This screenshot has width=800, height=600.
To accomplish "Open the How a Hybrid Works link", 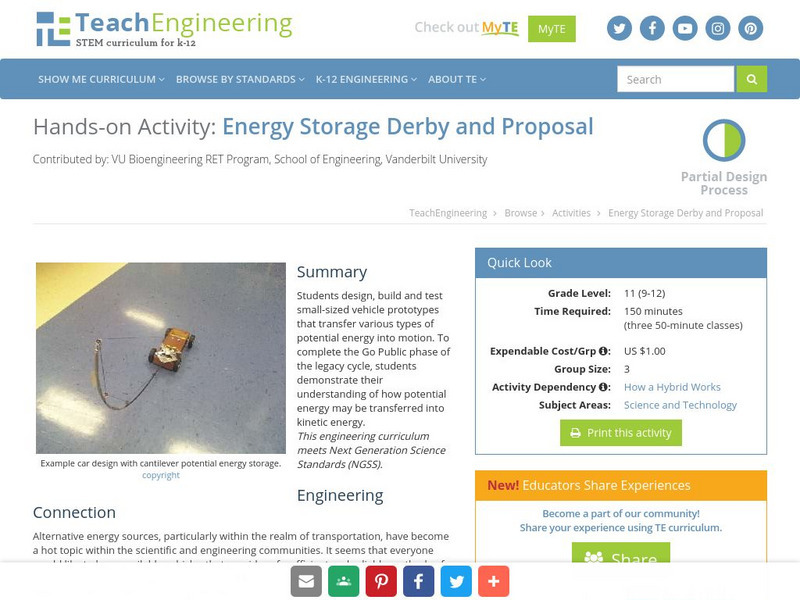I will 672,387.
